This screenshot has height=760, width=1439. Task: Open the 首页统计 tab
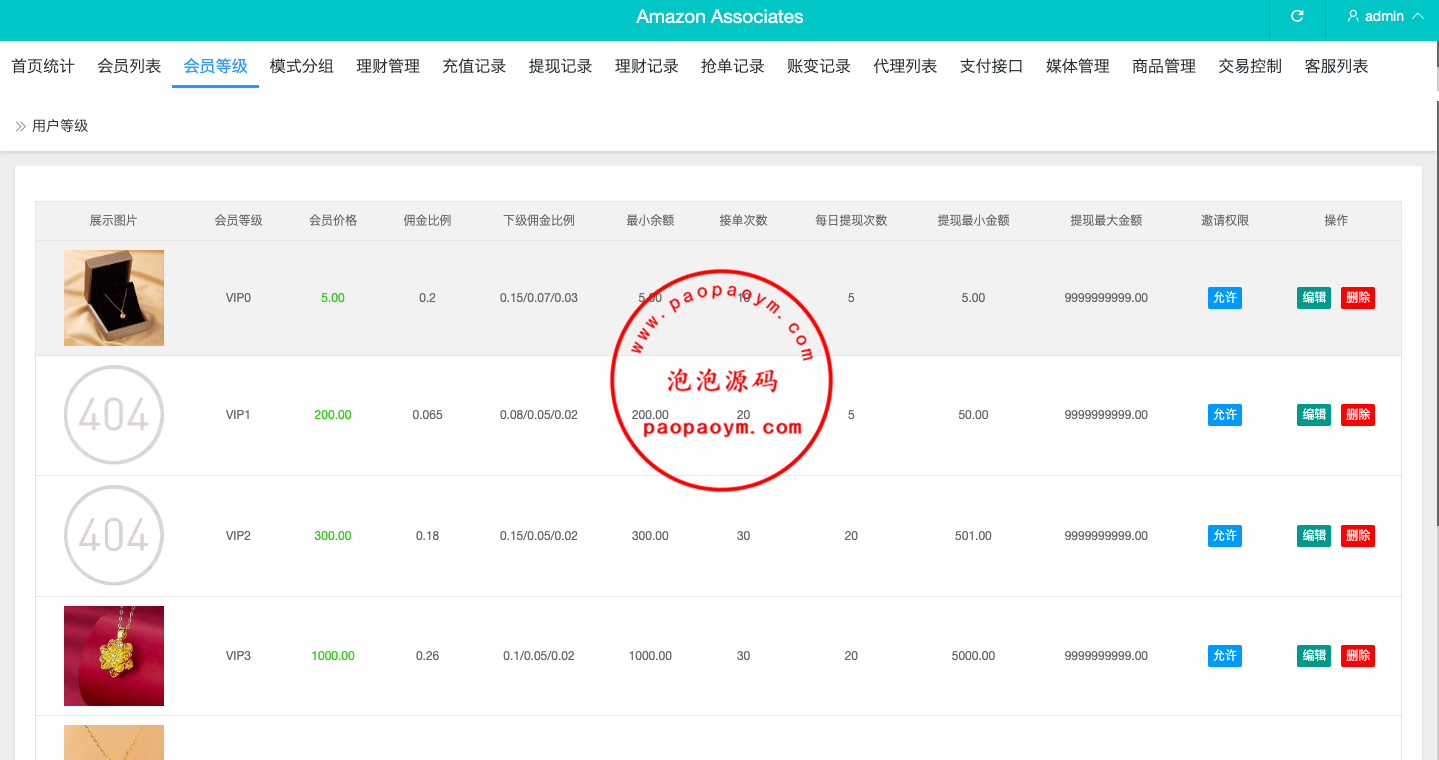tap(43, 66)
